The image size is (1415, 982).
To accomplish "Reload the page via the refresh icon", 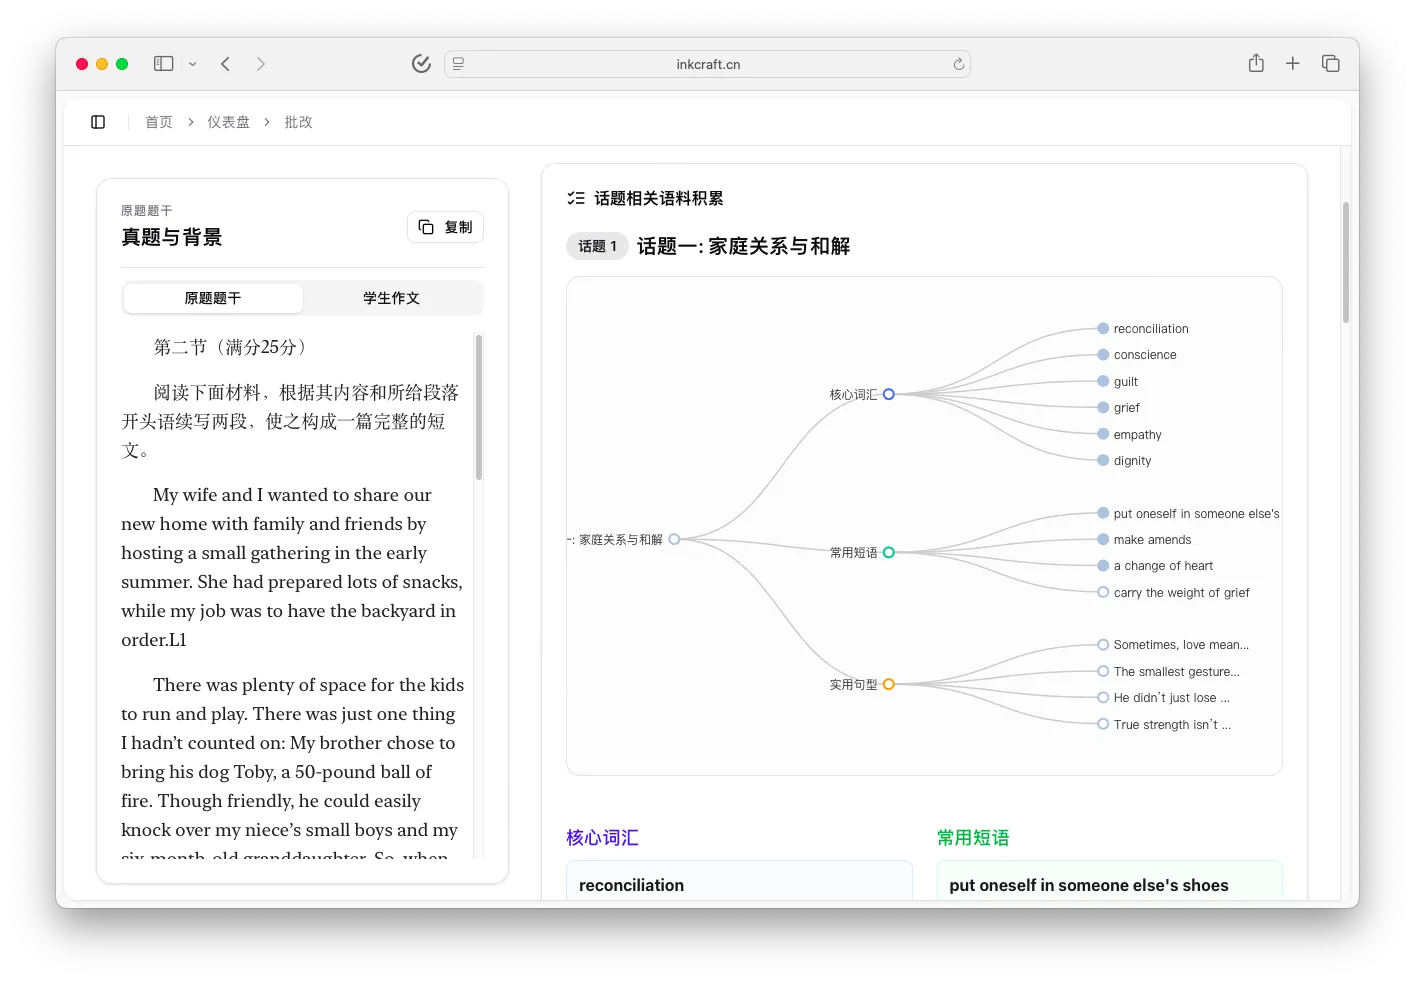I will pyautogui.click(x=957, y=63).
